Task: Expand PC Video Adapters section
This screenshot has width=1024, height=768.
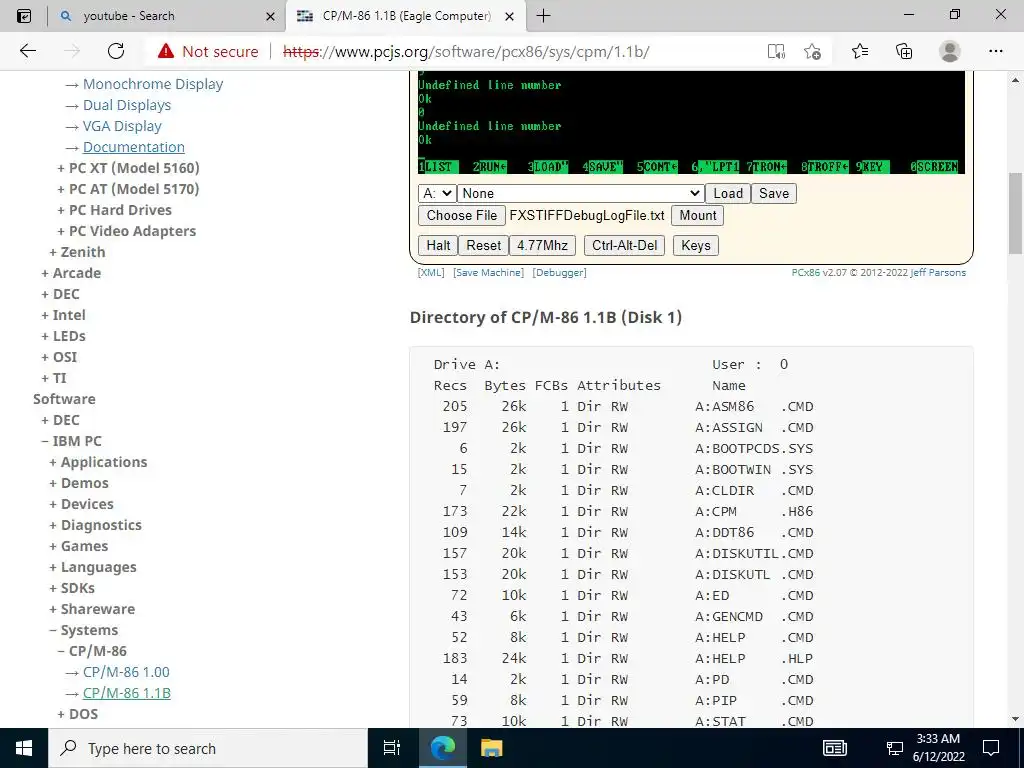Action: point(126,231)
